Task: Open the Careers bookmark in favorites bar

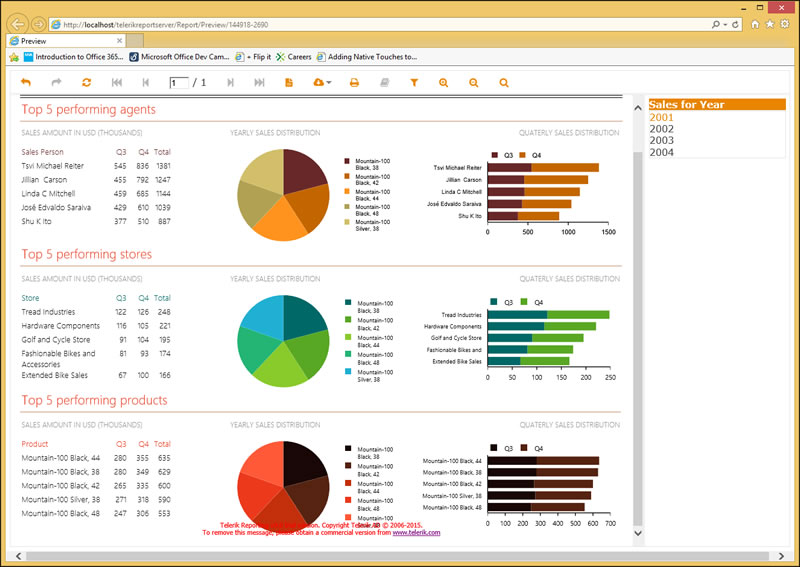Action: click(x=294, y=57)
